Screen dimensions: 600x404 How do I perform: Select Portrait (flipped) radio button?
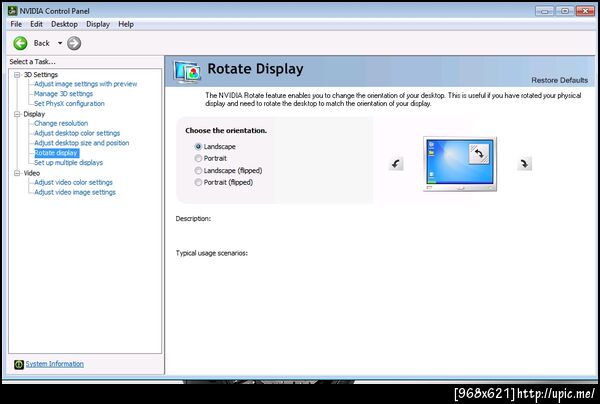198,182
